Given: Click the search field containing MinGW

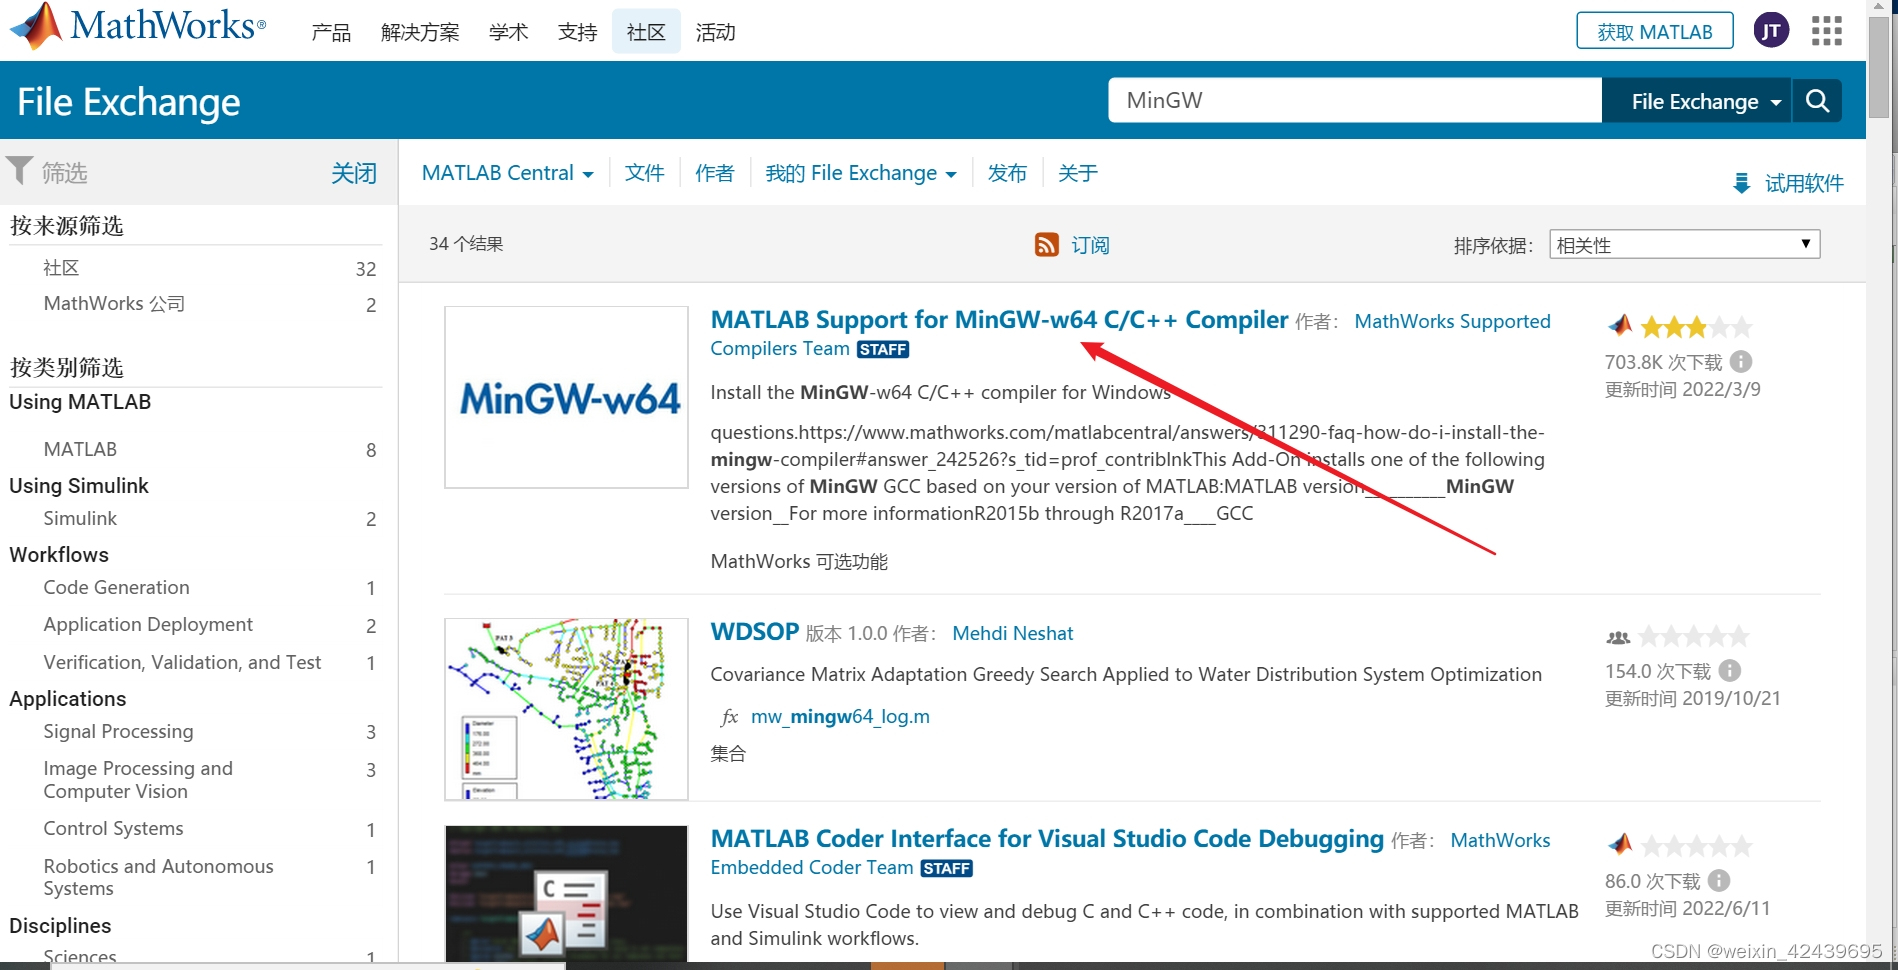Looking at the screenshot, I should pyautogui.click(x=1355, y=101).
